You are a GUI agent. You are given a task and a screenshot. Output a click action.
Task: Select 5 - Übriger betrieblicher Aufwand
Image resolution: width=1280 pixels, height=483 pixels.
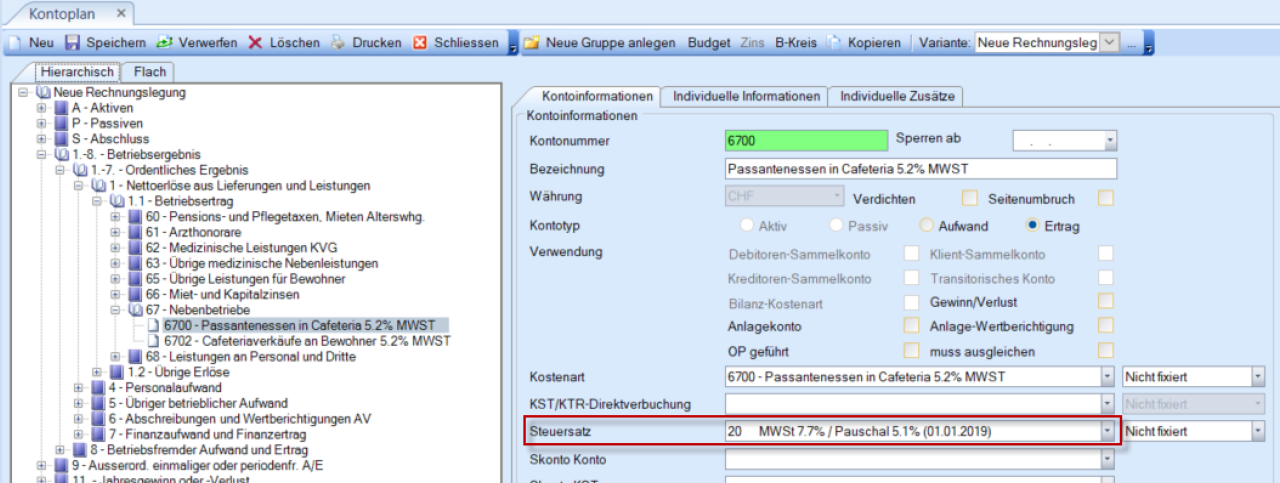[x=198, y=403]
